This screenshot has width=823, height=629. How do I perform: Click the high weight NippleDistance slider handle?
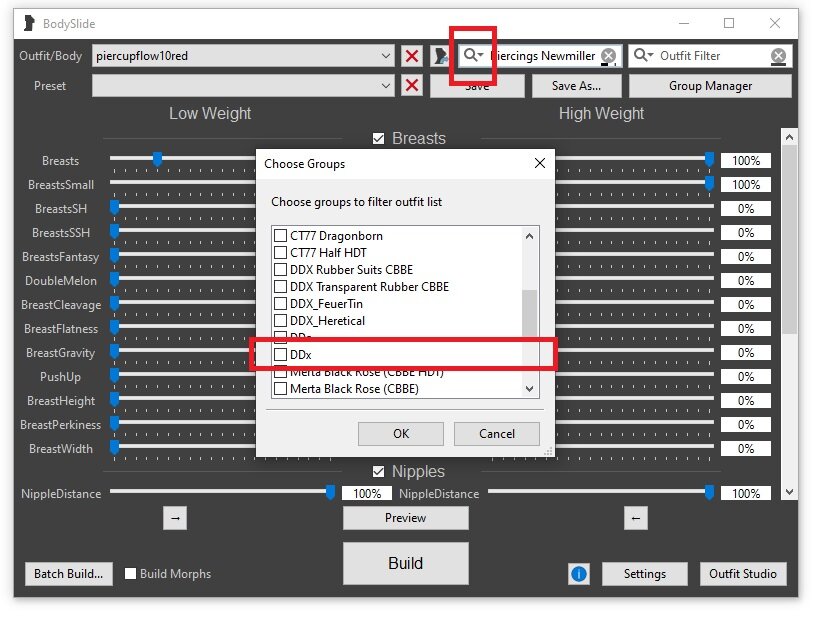click(709, 492)
